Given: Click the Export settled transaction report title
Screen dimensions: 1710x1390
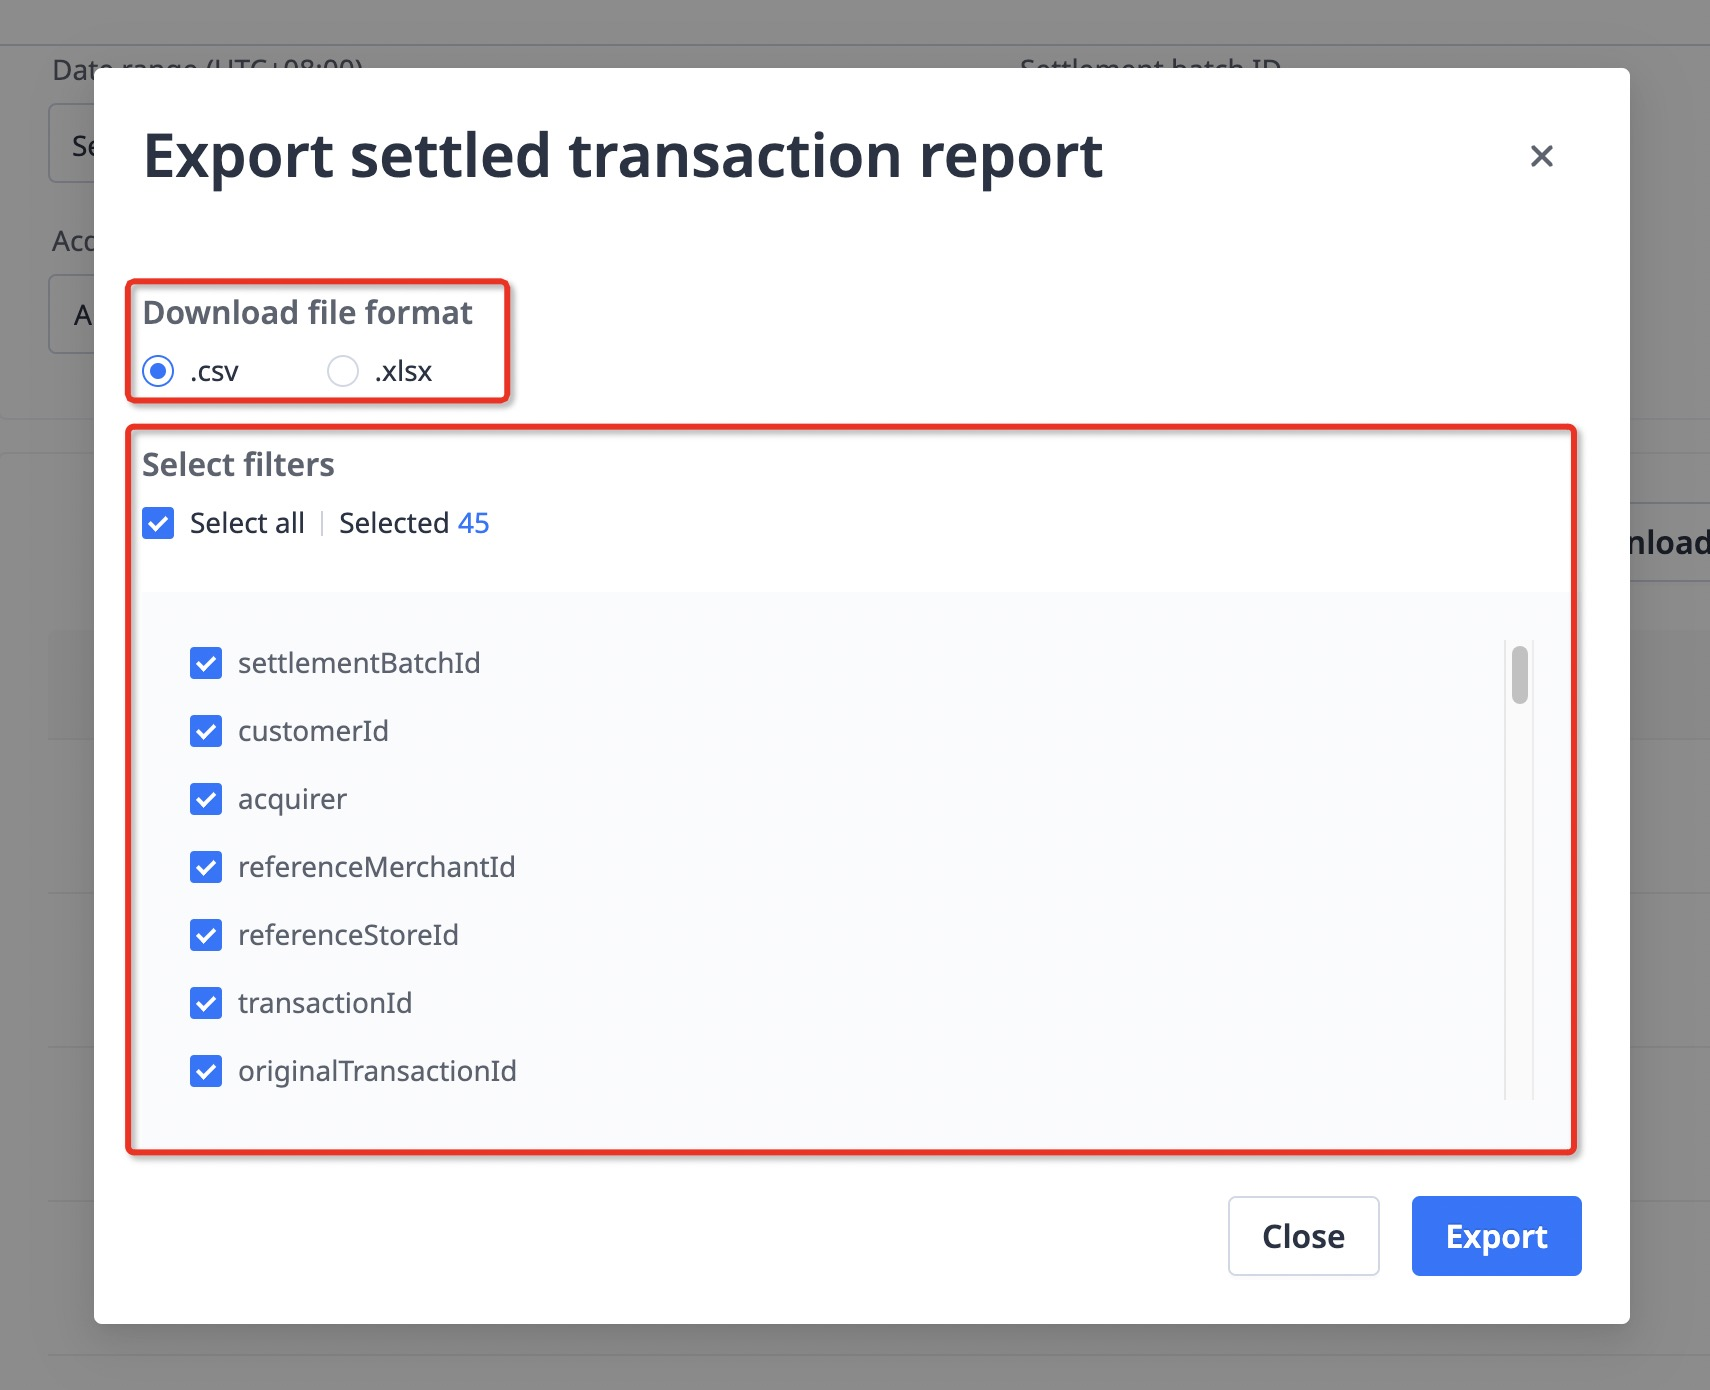Looking at the screenshot, I should tap(622, 156).
